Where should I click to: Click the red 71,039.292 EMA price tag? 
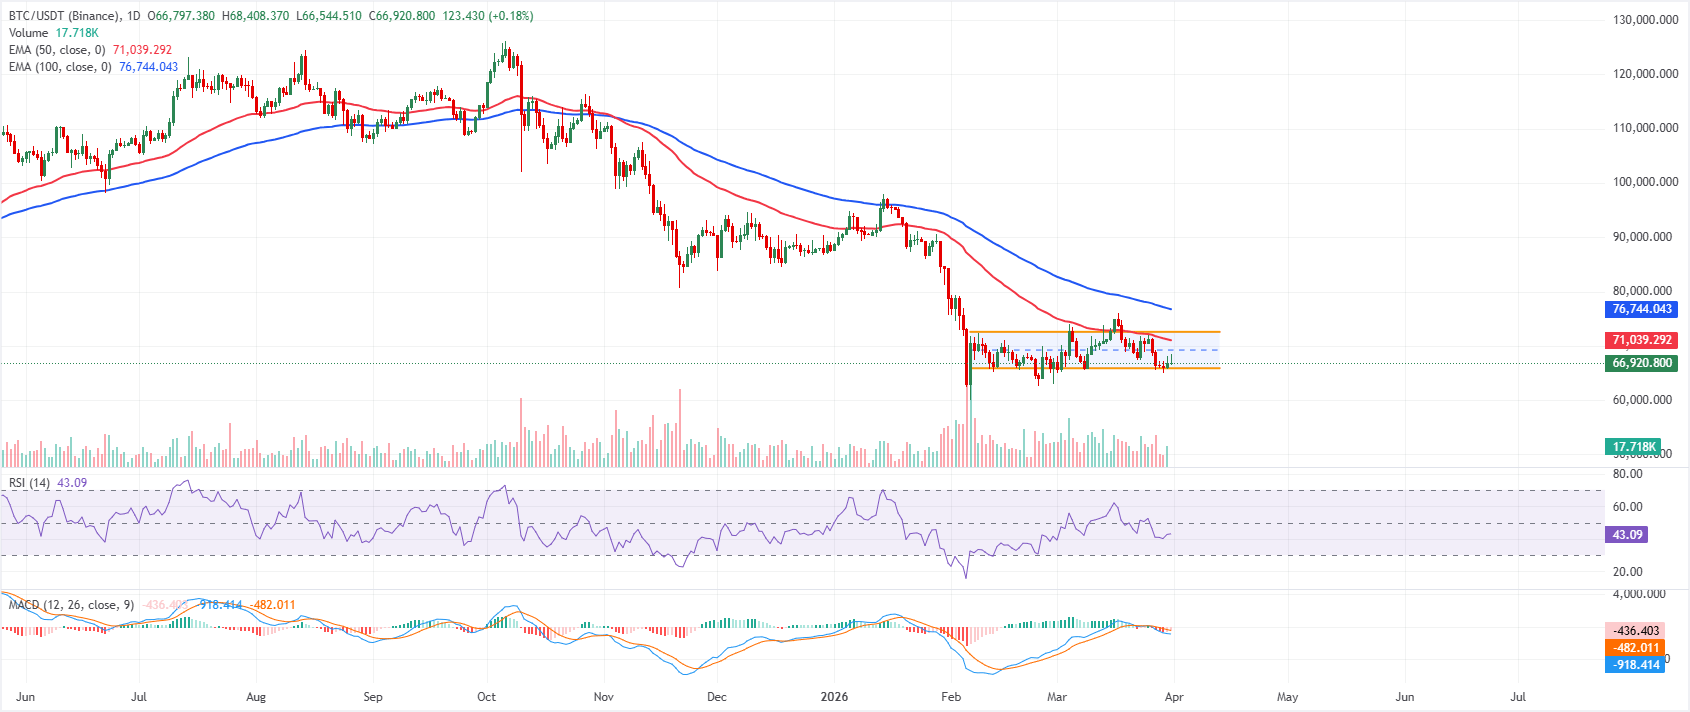pos(1641,340)
